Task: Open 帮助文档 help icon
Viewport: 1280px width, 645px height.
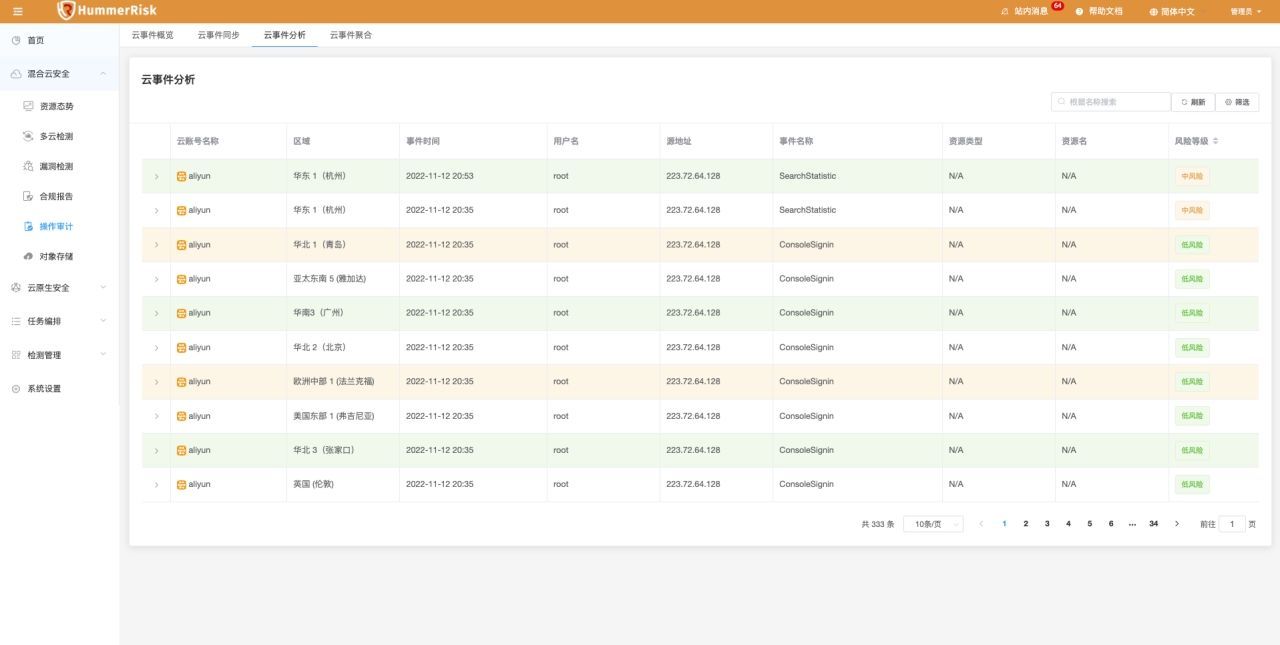Action: click(x=1080, y=11)
